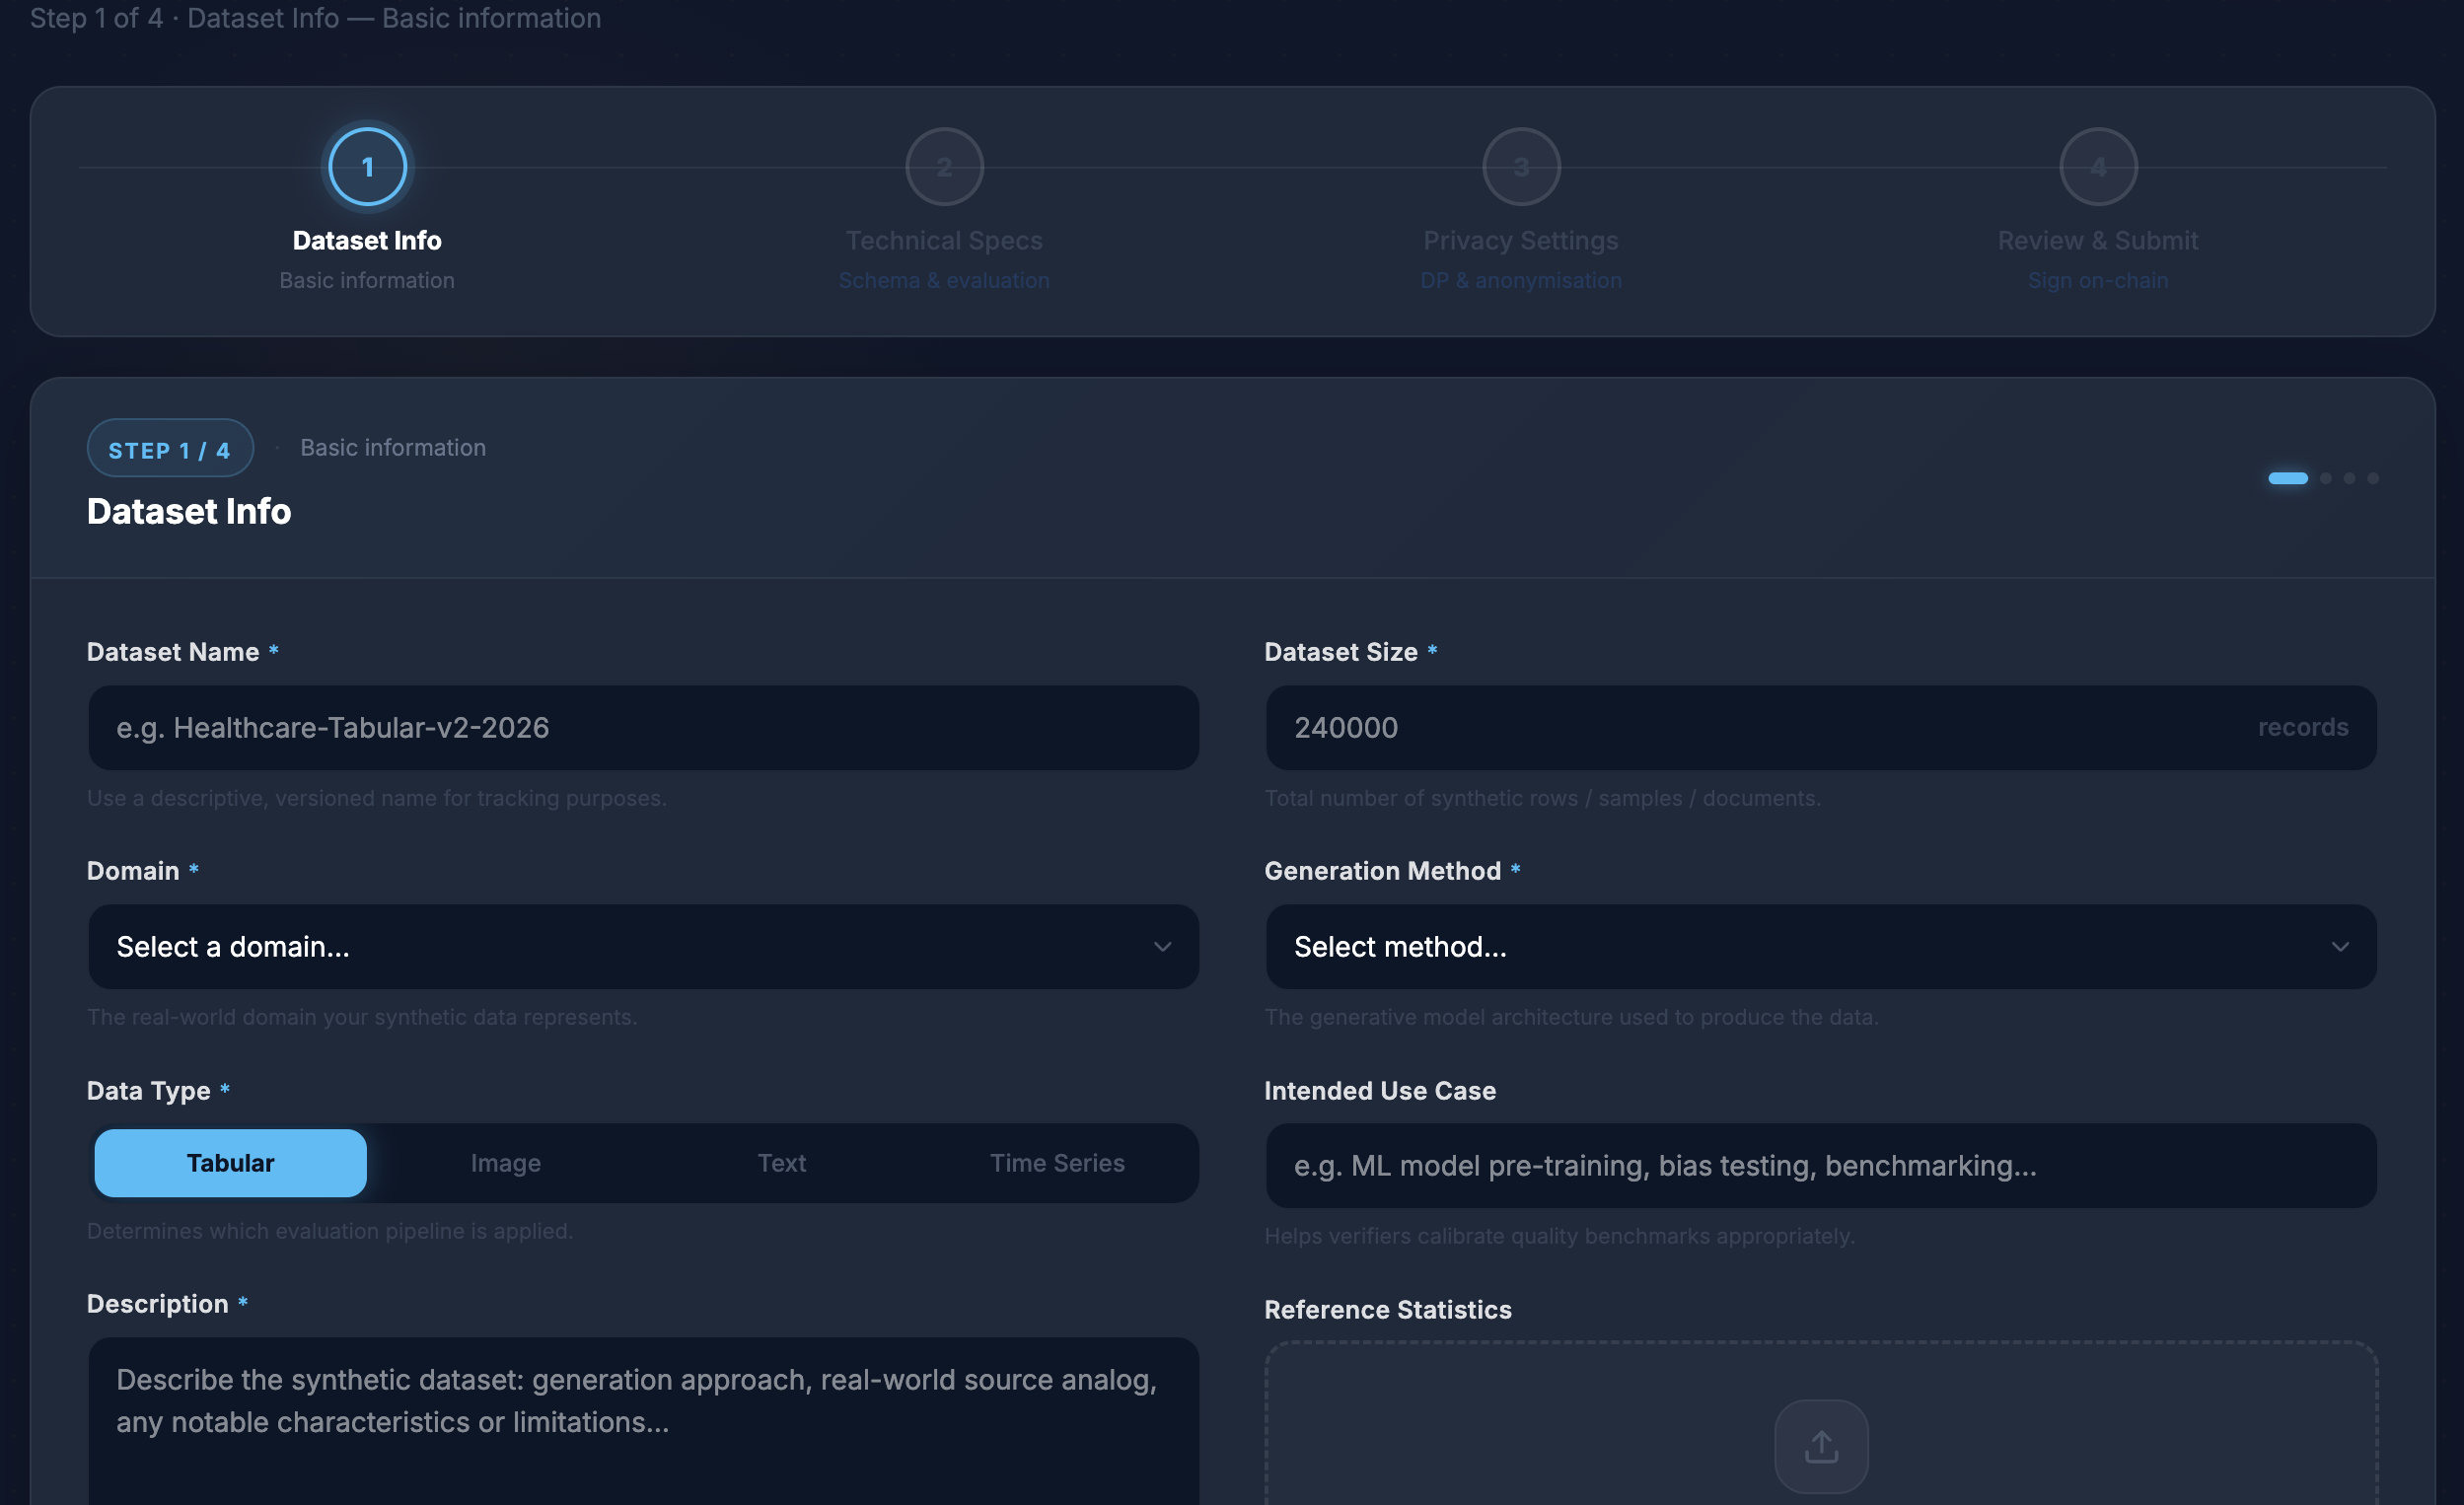This screenshot has height=1505, width=2464.
Task: Click the Privacy Settings step label
Action: [x=1520, y=241]
